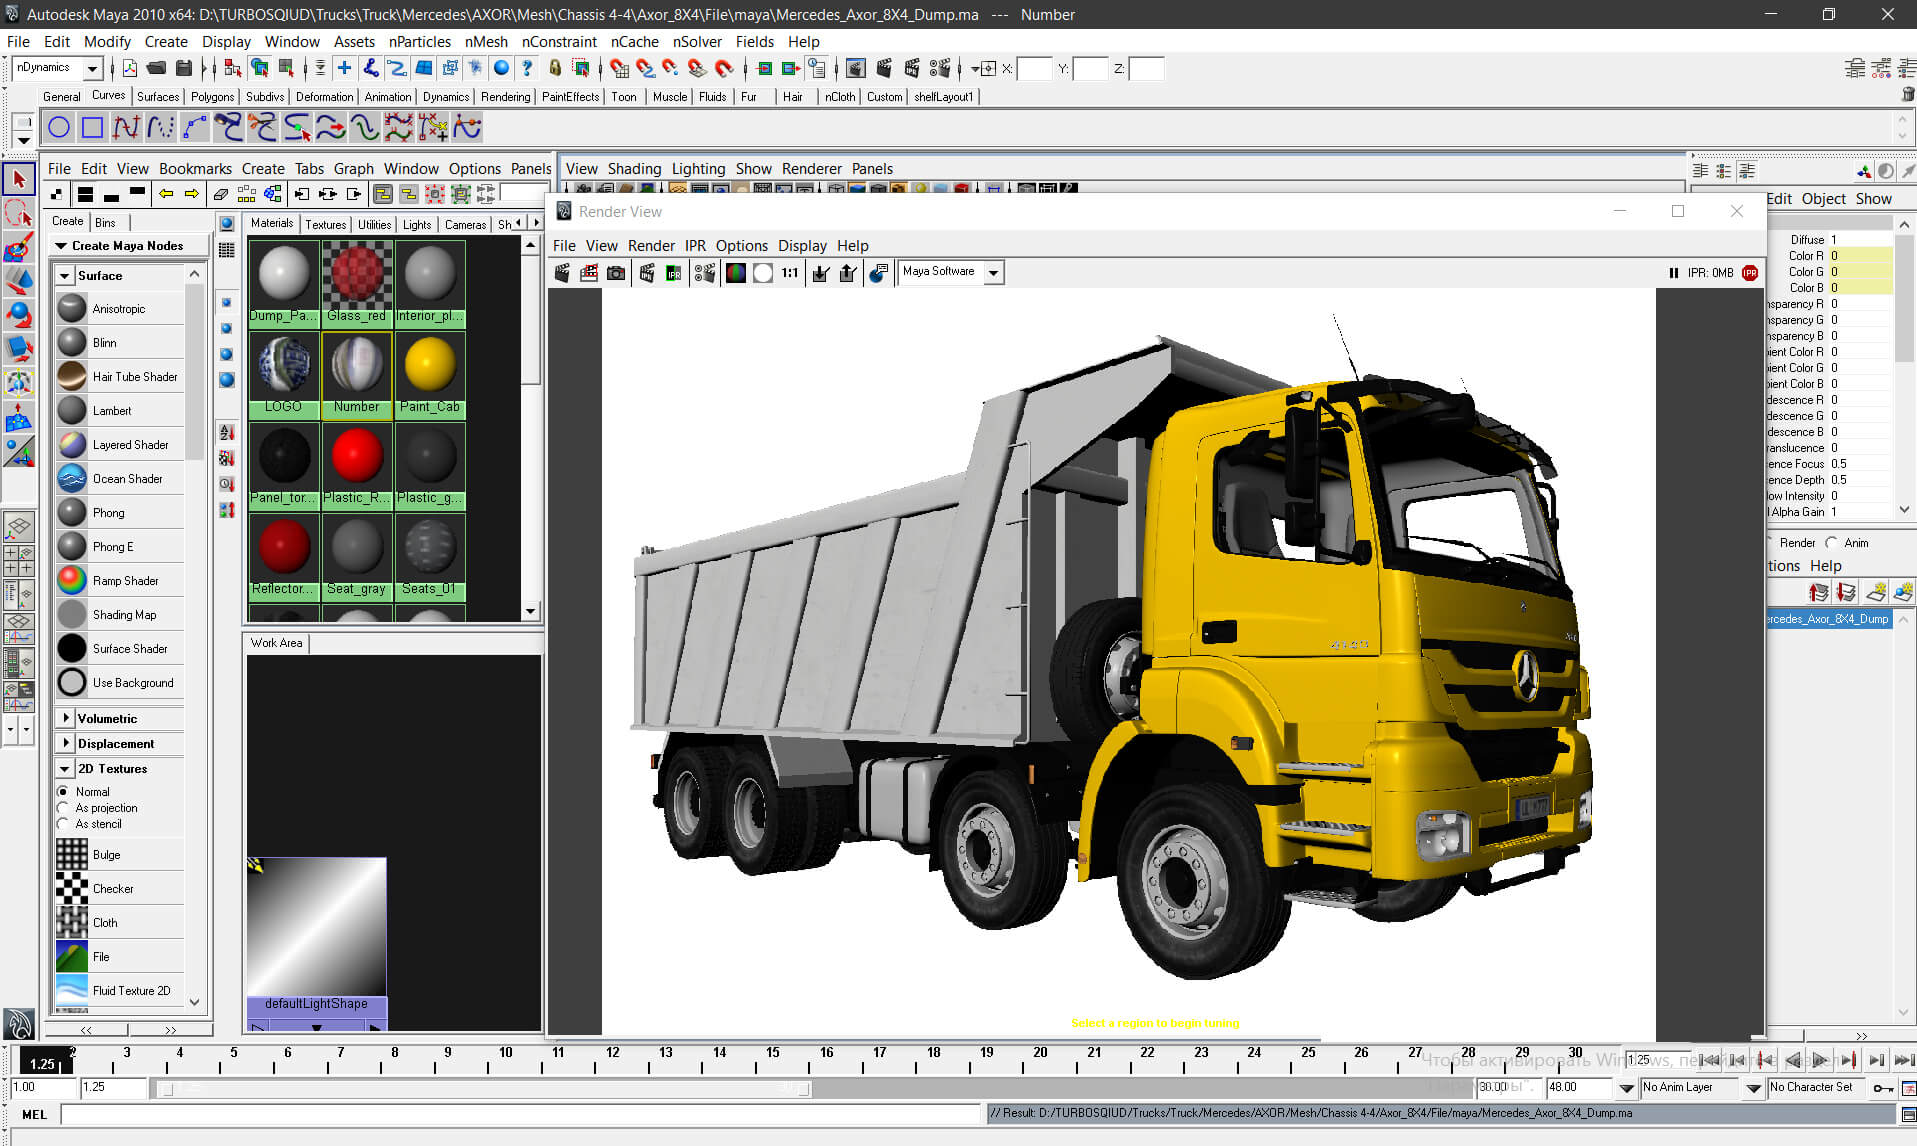The height and width of the screenshot is (1146, 1917).
Task: Click the Snapshot camera icon in Render View
Action: click(616, 272)
